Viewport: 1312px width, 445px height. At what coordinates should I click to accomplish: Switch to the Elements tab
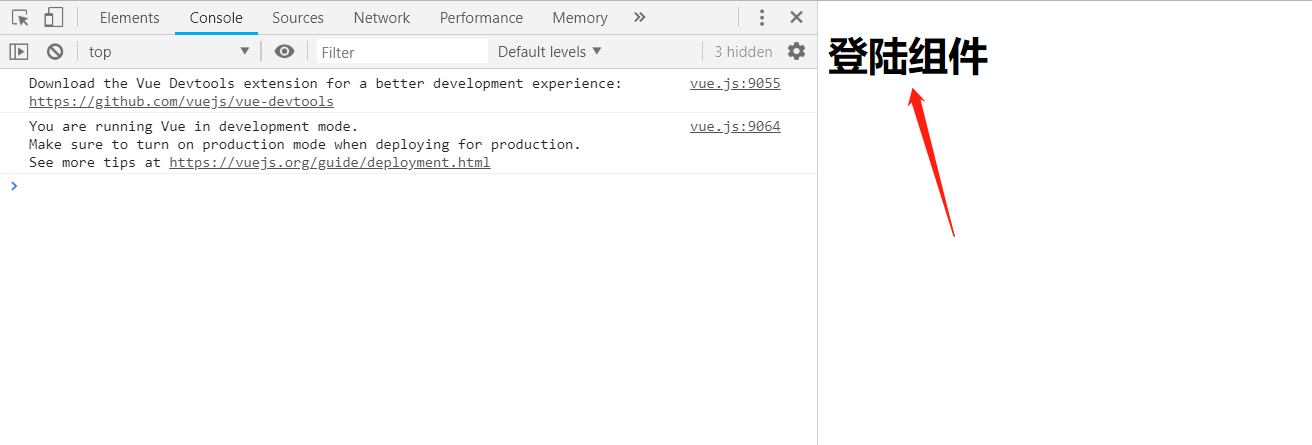tap(130, 17)
